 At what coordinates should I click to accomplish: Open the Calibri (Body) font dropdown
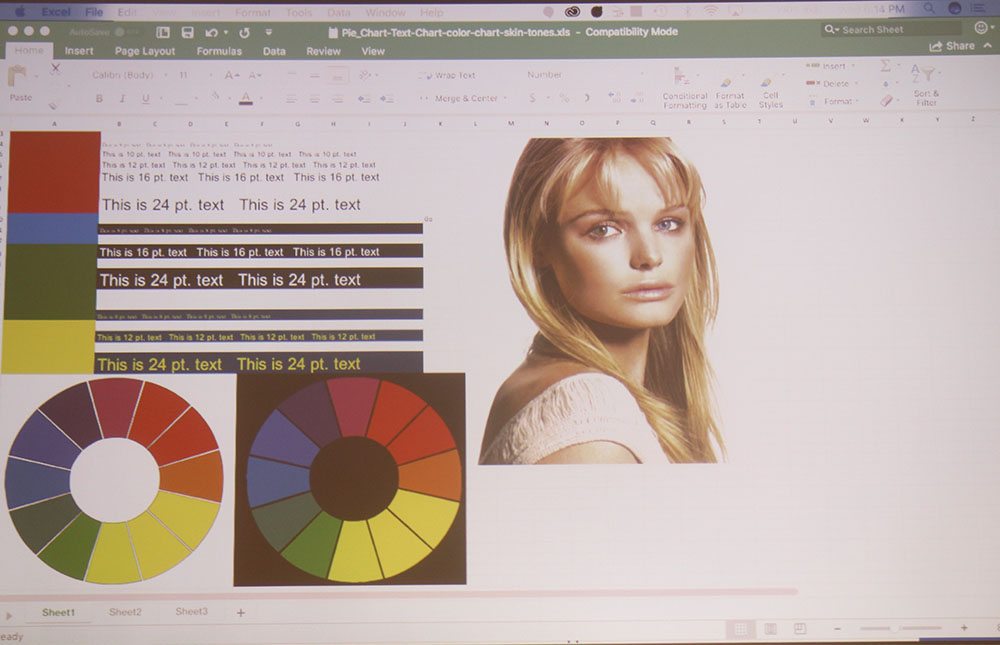point(123,75)
